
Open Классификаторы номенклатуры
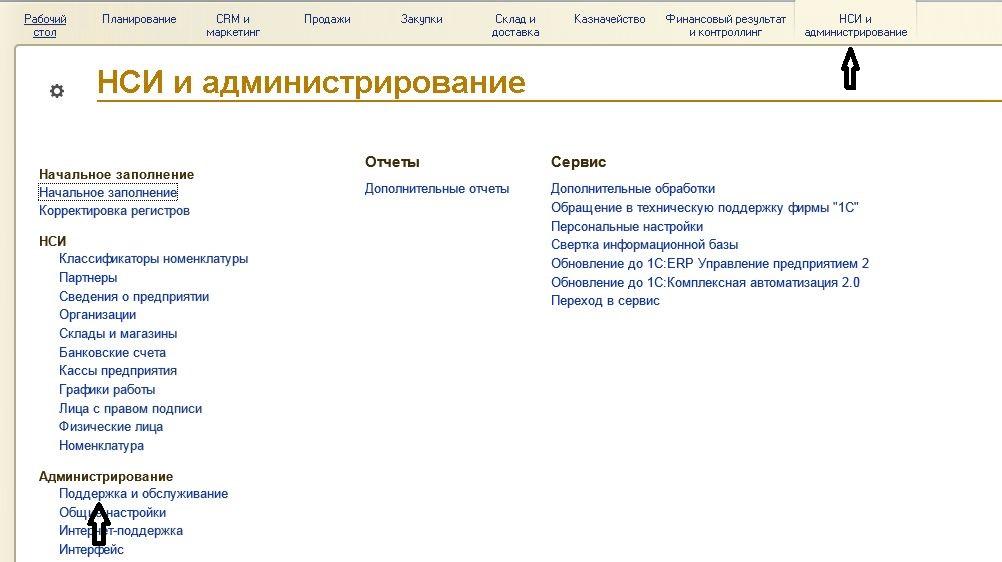(x=153, y=259)
